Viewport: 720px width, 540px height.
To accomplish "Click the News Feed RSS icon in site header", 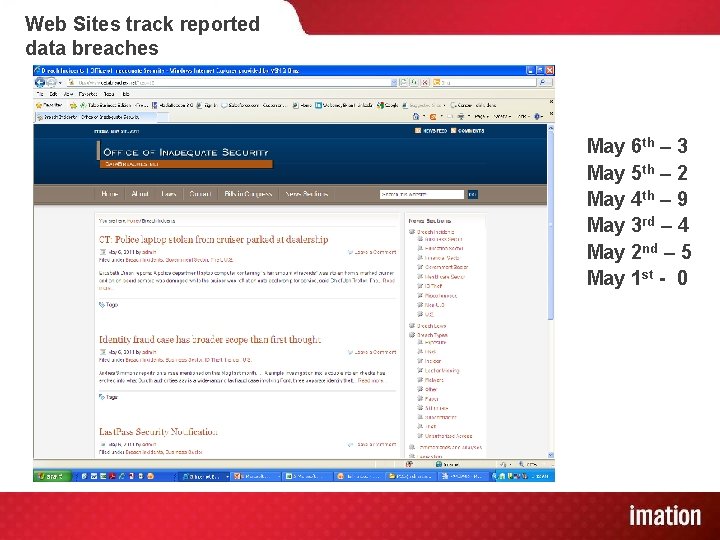I will pyautogui.click(x=418, y=131).
